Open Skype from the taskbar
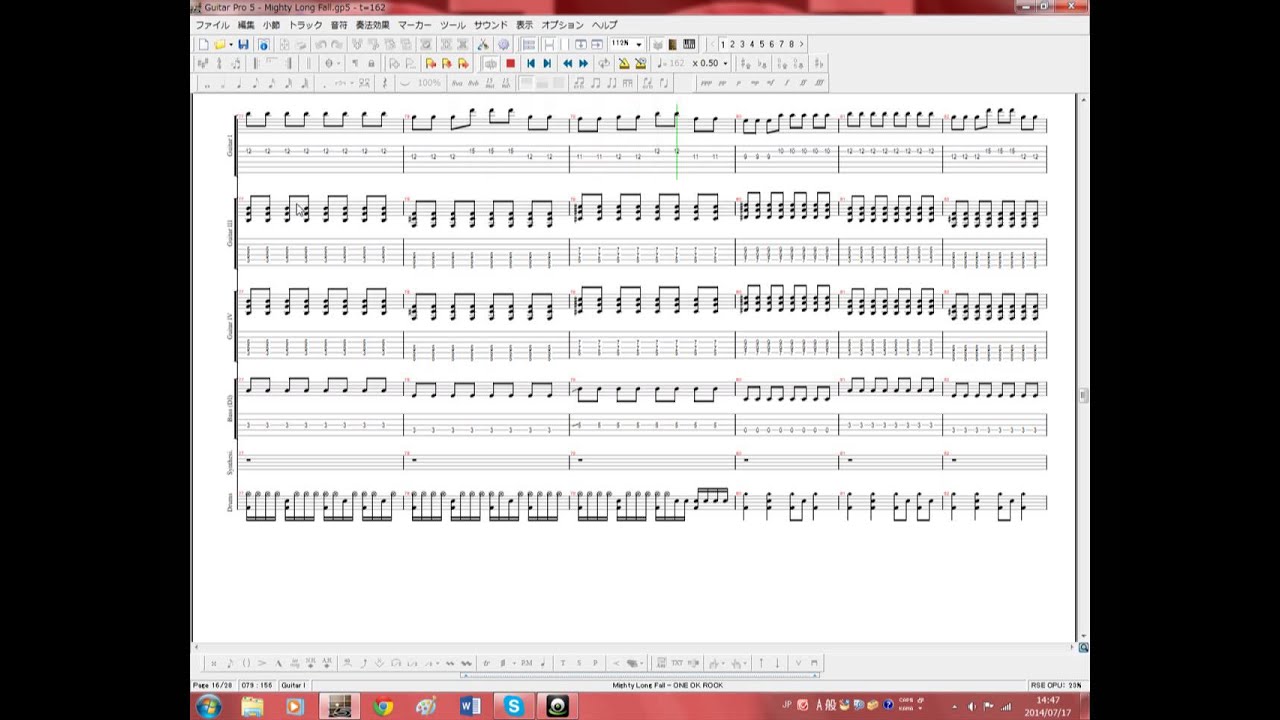 pyautogui.click(x=513, y=707)
